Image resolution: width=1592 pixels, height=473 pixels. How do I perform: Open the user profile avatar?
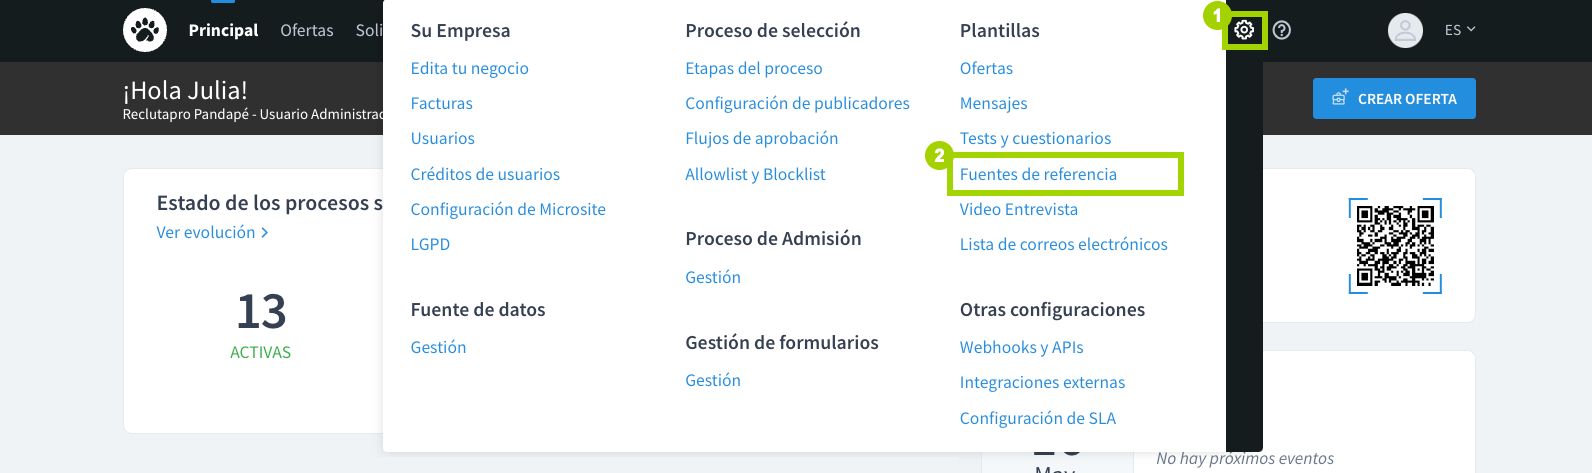[1405, 30]
